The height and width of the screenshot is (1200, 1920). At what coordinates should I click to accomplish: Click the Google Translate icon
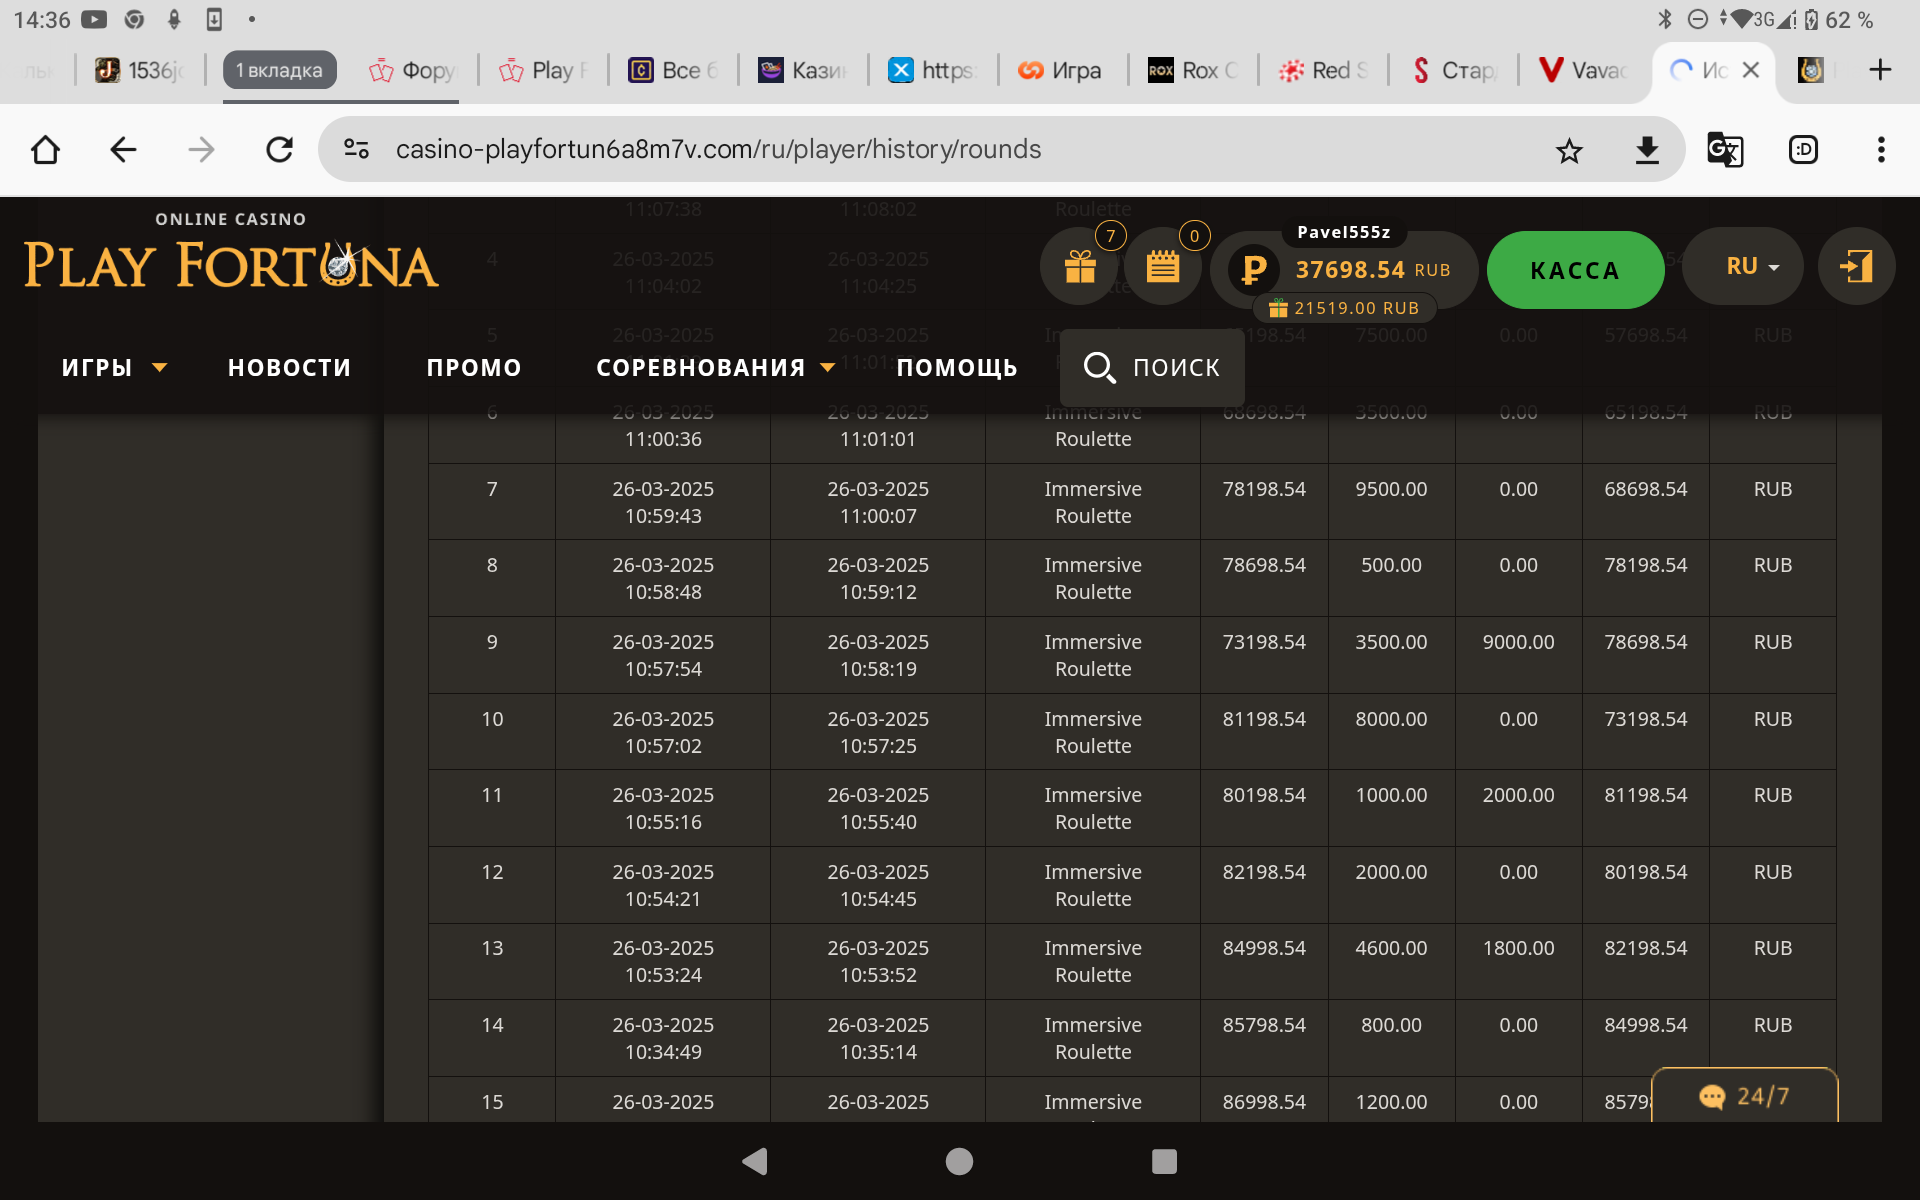click(x=1724, y=150)
